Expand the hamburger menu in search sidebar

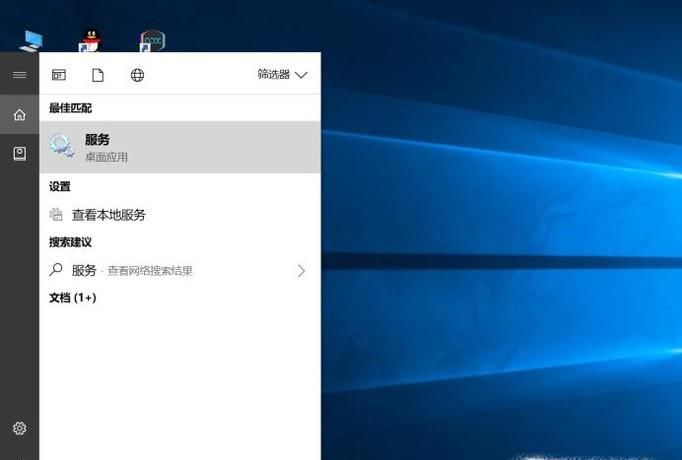tap(19, 75)
